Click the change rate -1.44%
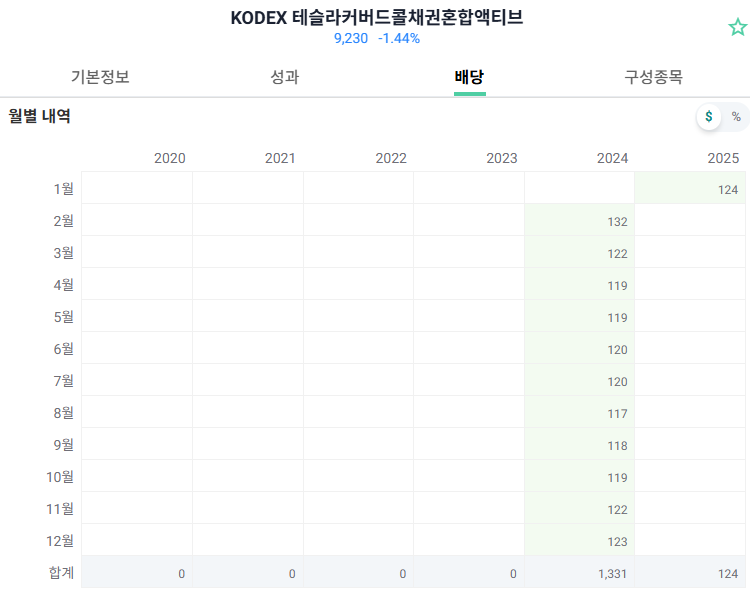The height and width of the screenshot is (593, 750). (x=399, y=38)
